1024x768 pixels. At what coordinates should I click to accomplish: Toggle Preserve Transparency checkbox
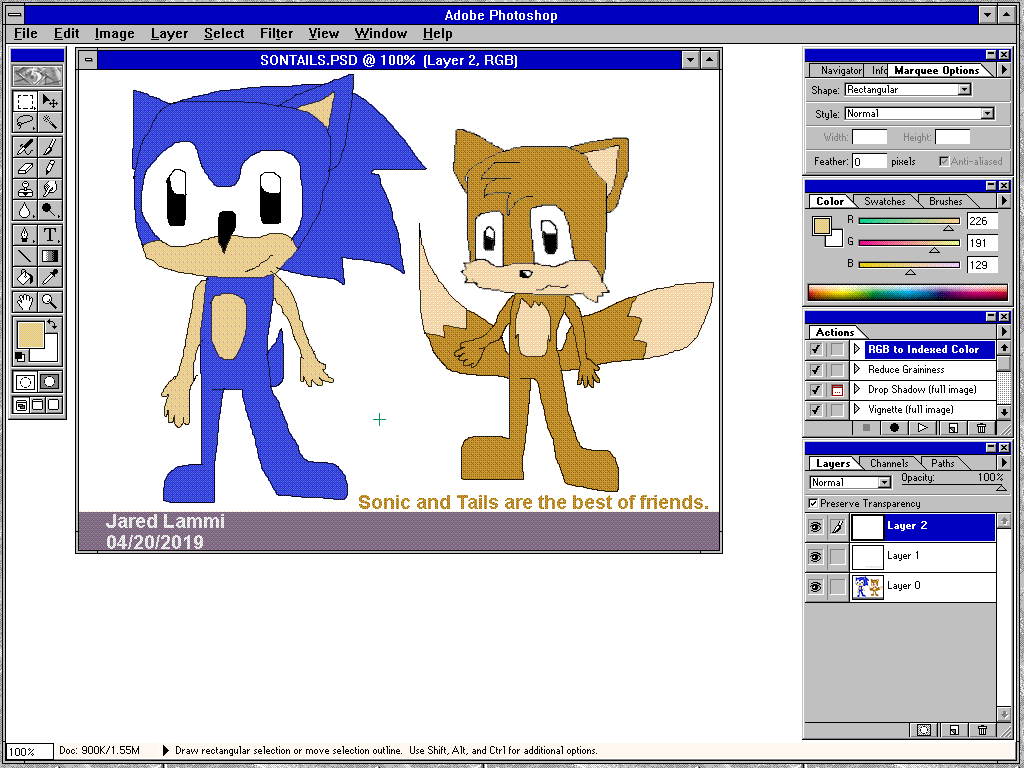point(813,504)
